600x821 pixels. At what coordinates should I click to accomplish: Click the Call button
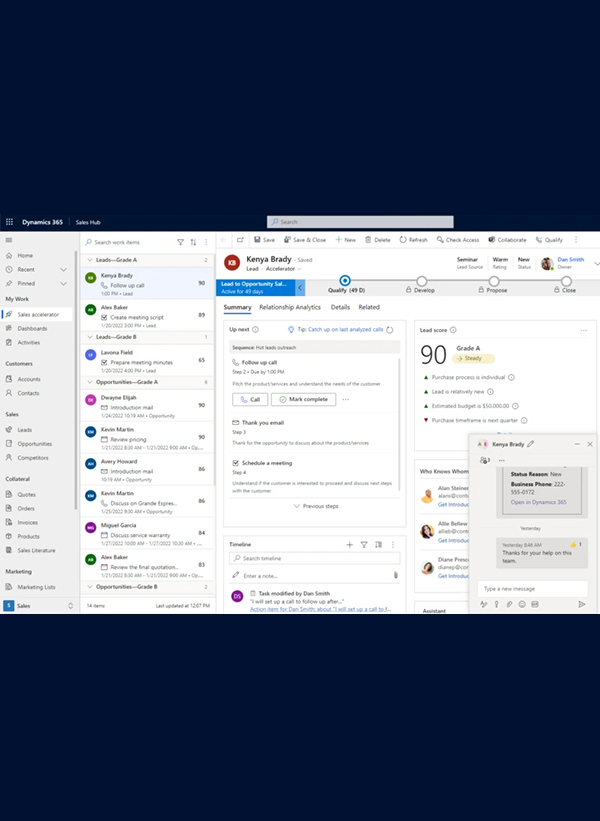250,400
